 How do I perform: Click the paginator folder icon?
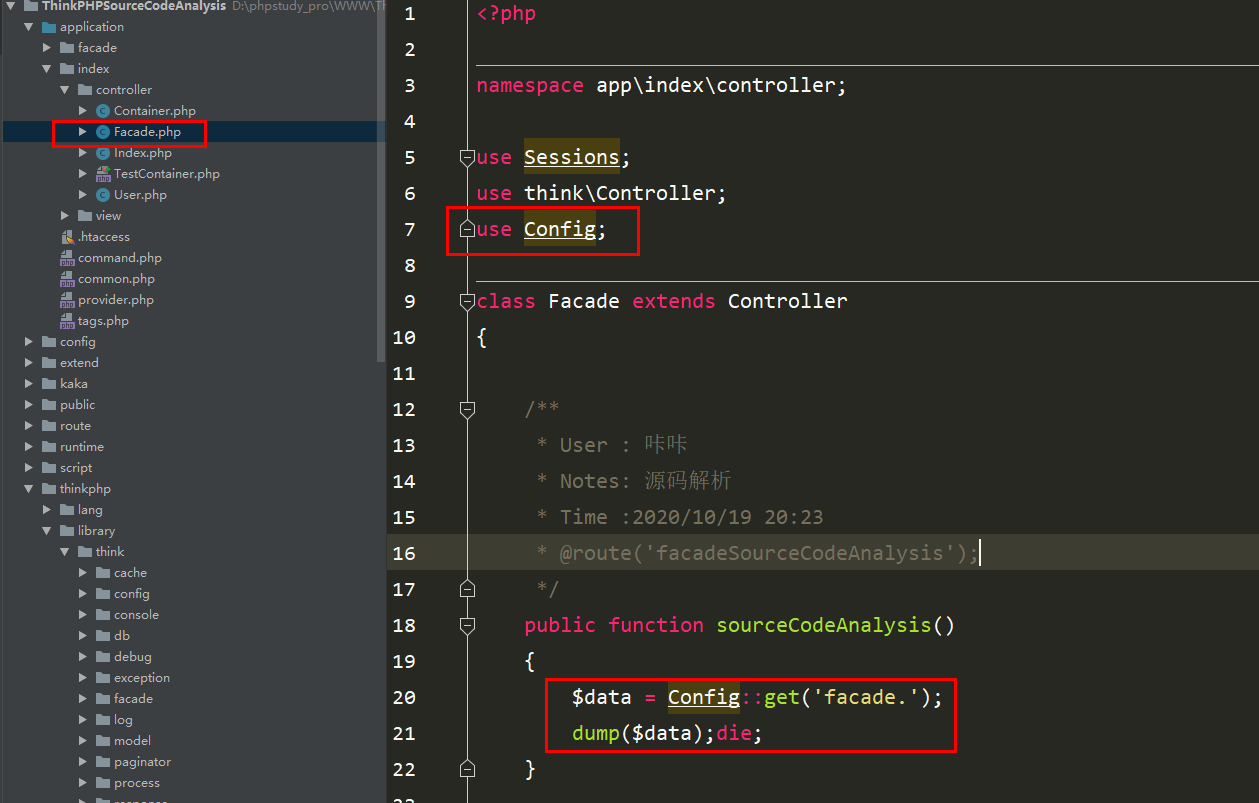tap(103, 762)
